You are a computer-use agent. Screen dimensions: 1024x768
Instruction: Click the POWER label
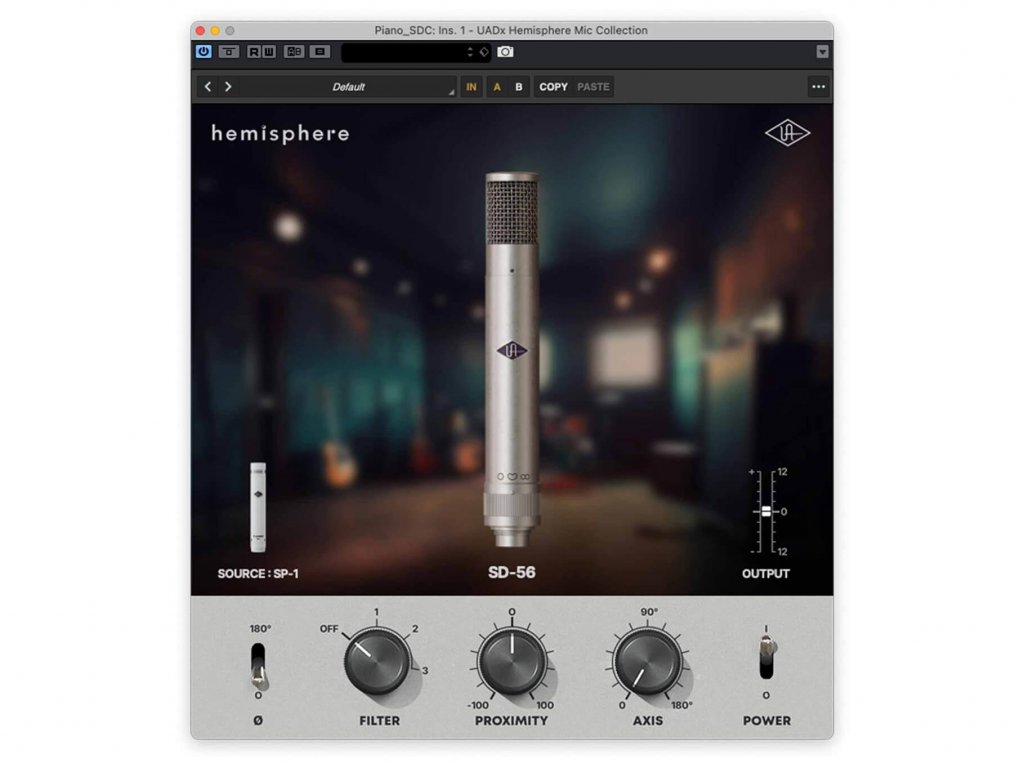767,720
